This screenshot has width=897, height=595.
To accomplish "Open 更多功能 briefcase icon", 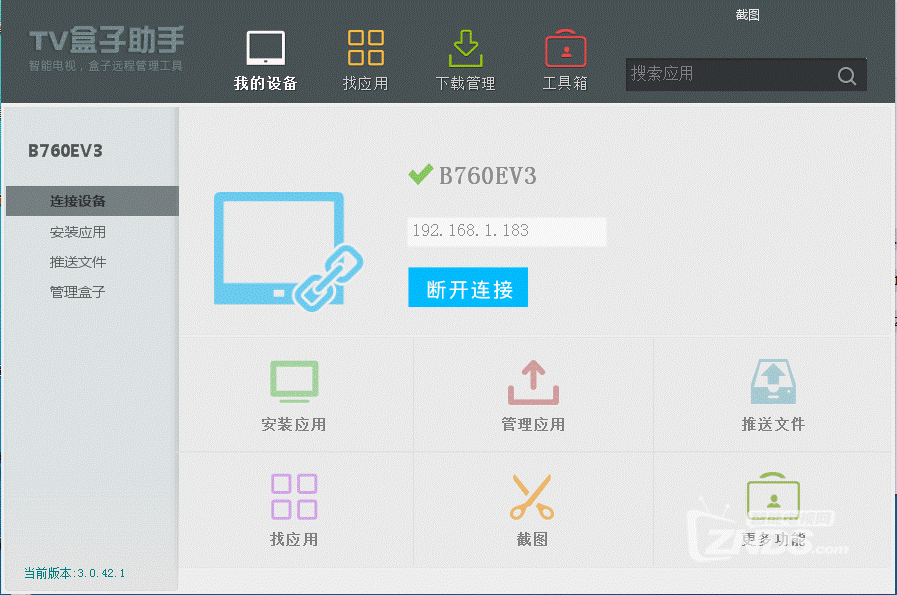I will [x=773, y=496].
